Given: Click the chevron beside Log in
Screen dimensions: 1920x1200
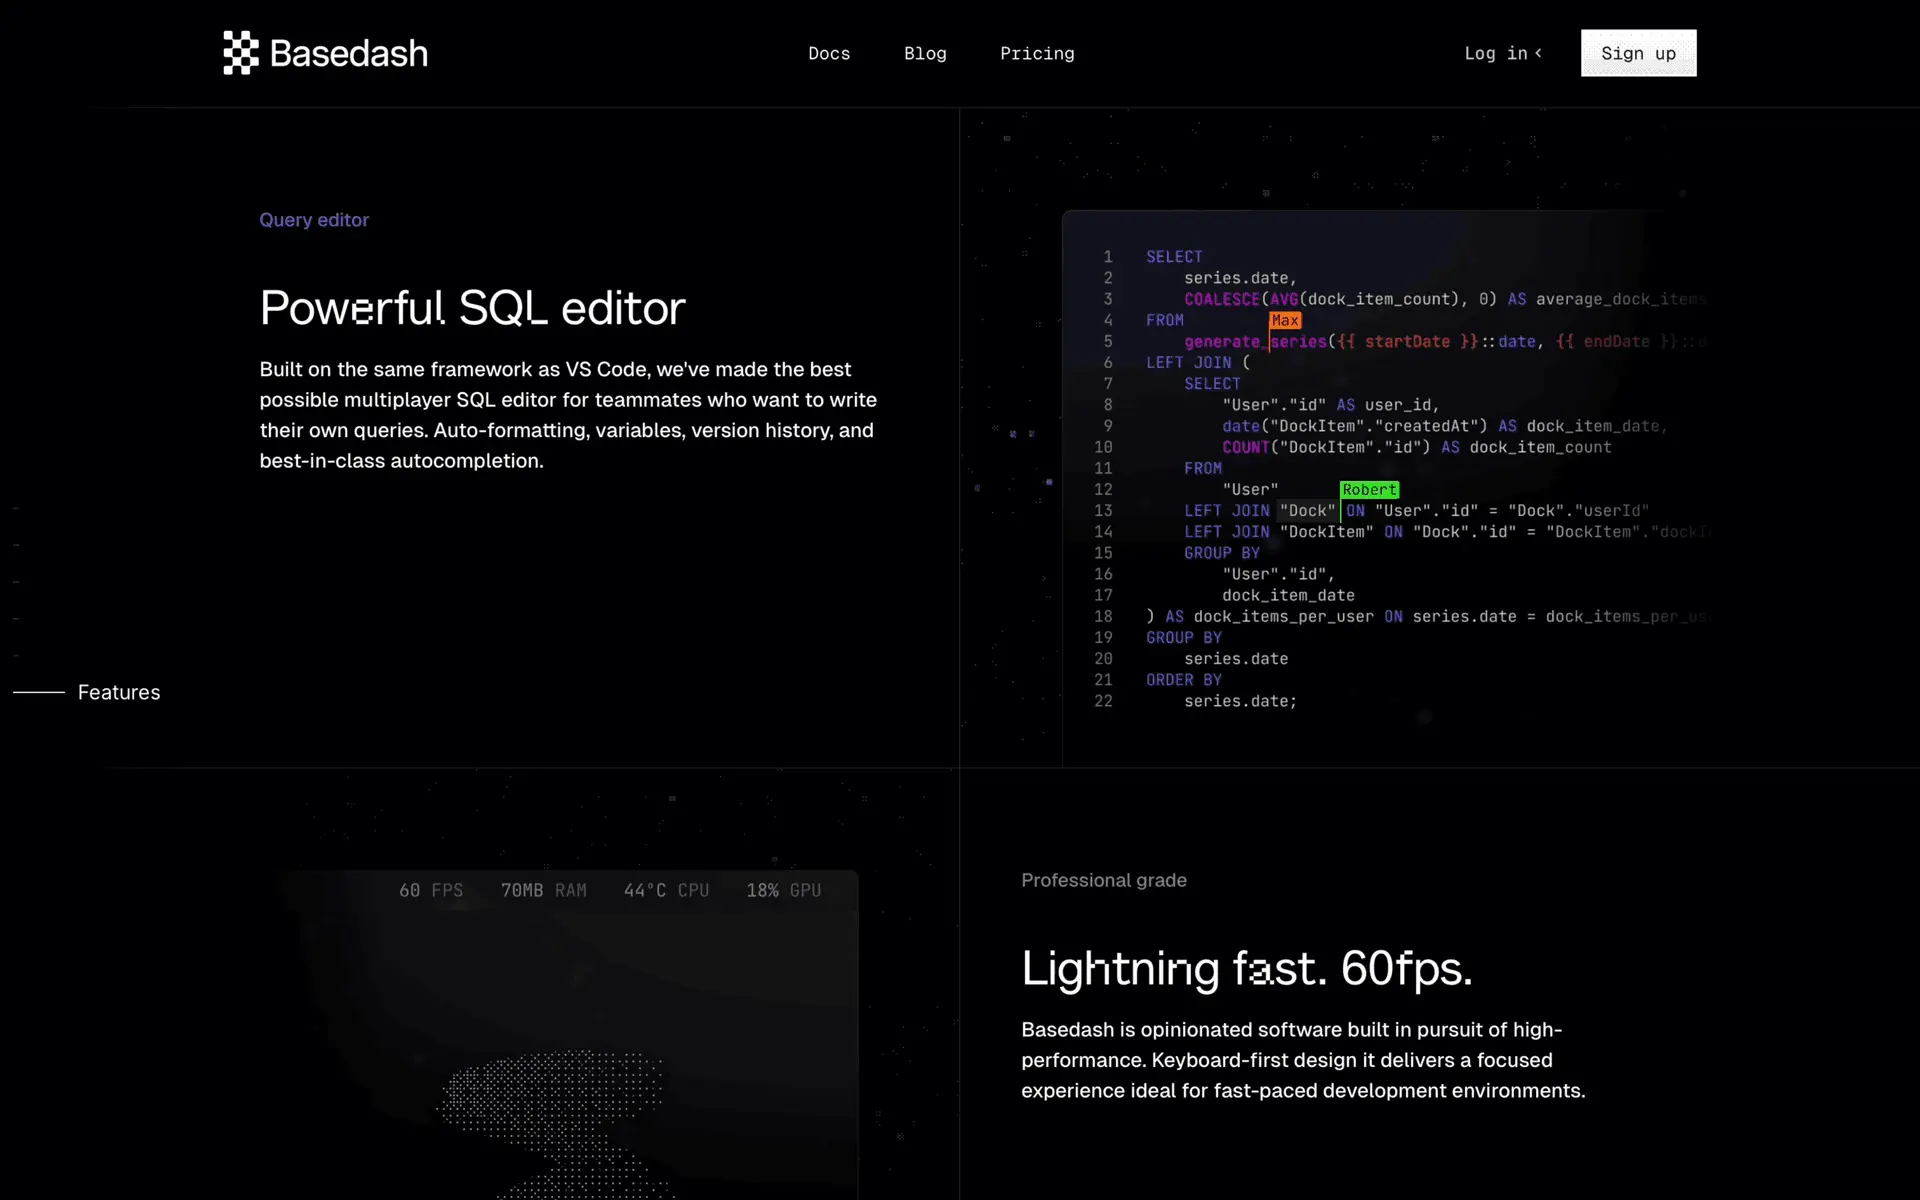Looking at the screenshot, I should tap(1539, 53).
